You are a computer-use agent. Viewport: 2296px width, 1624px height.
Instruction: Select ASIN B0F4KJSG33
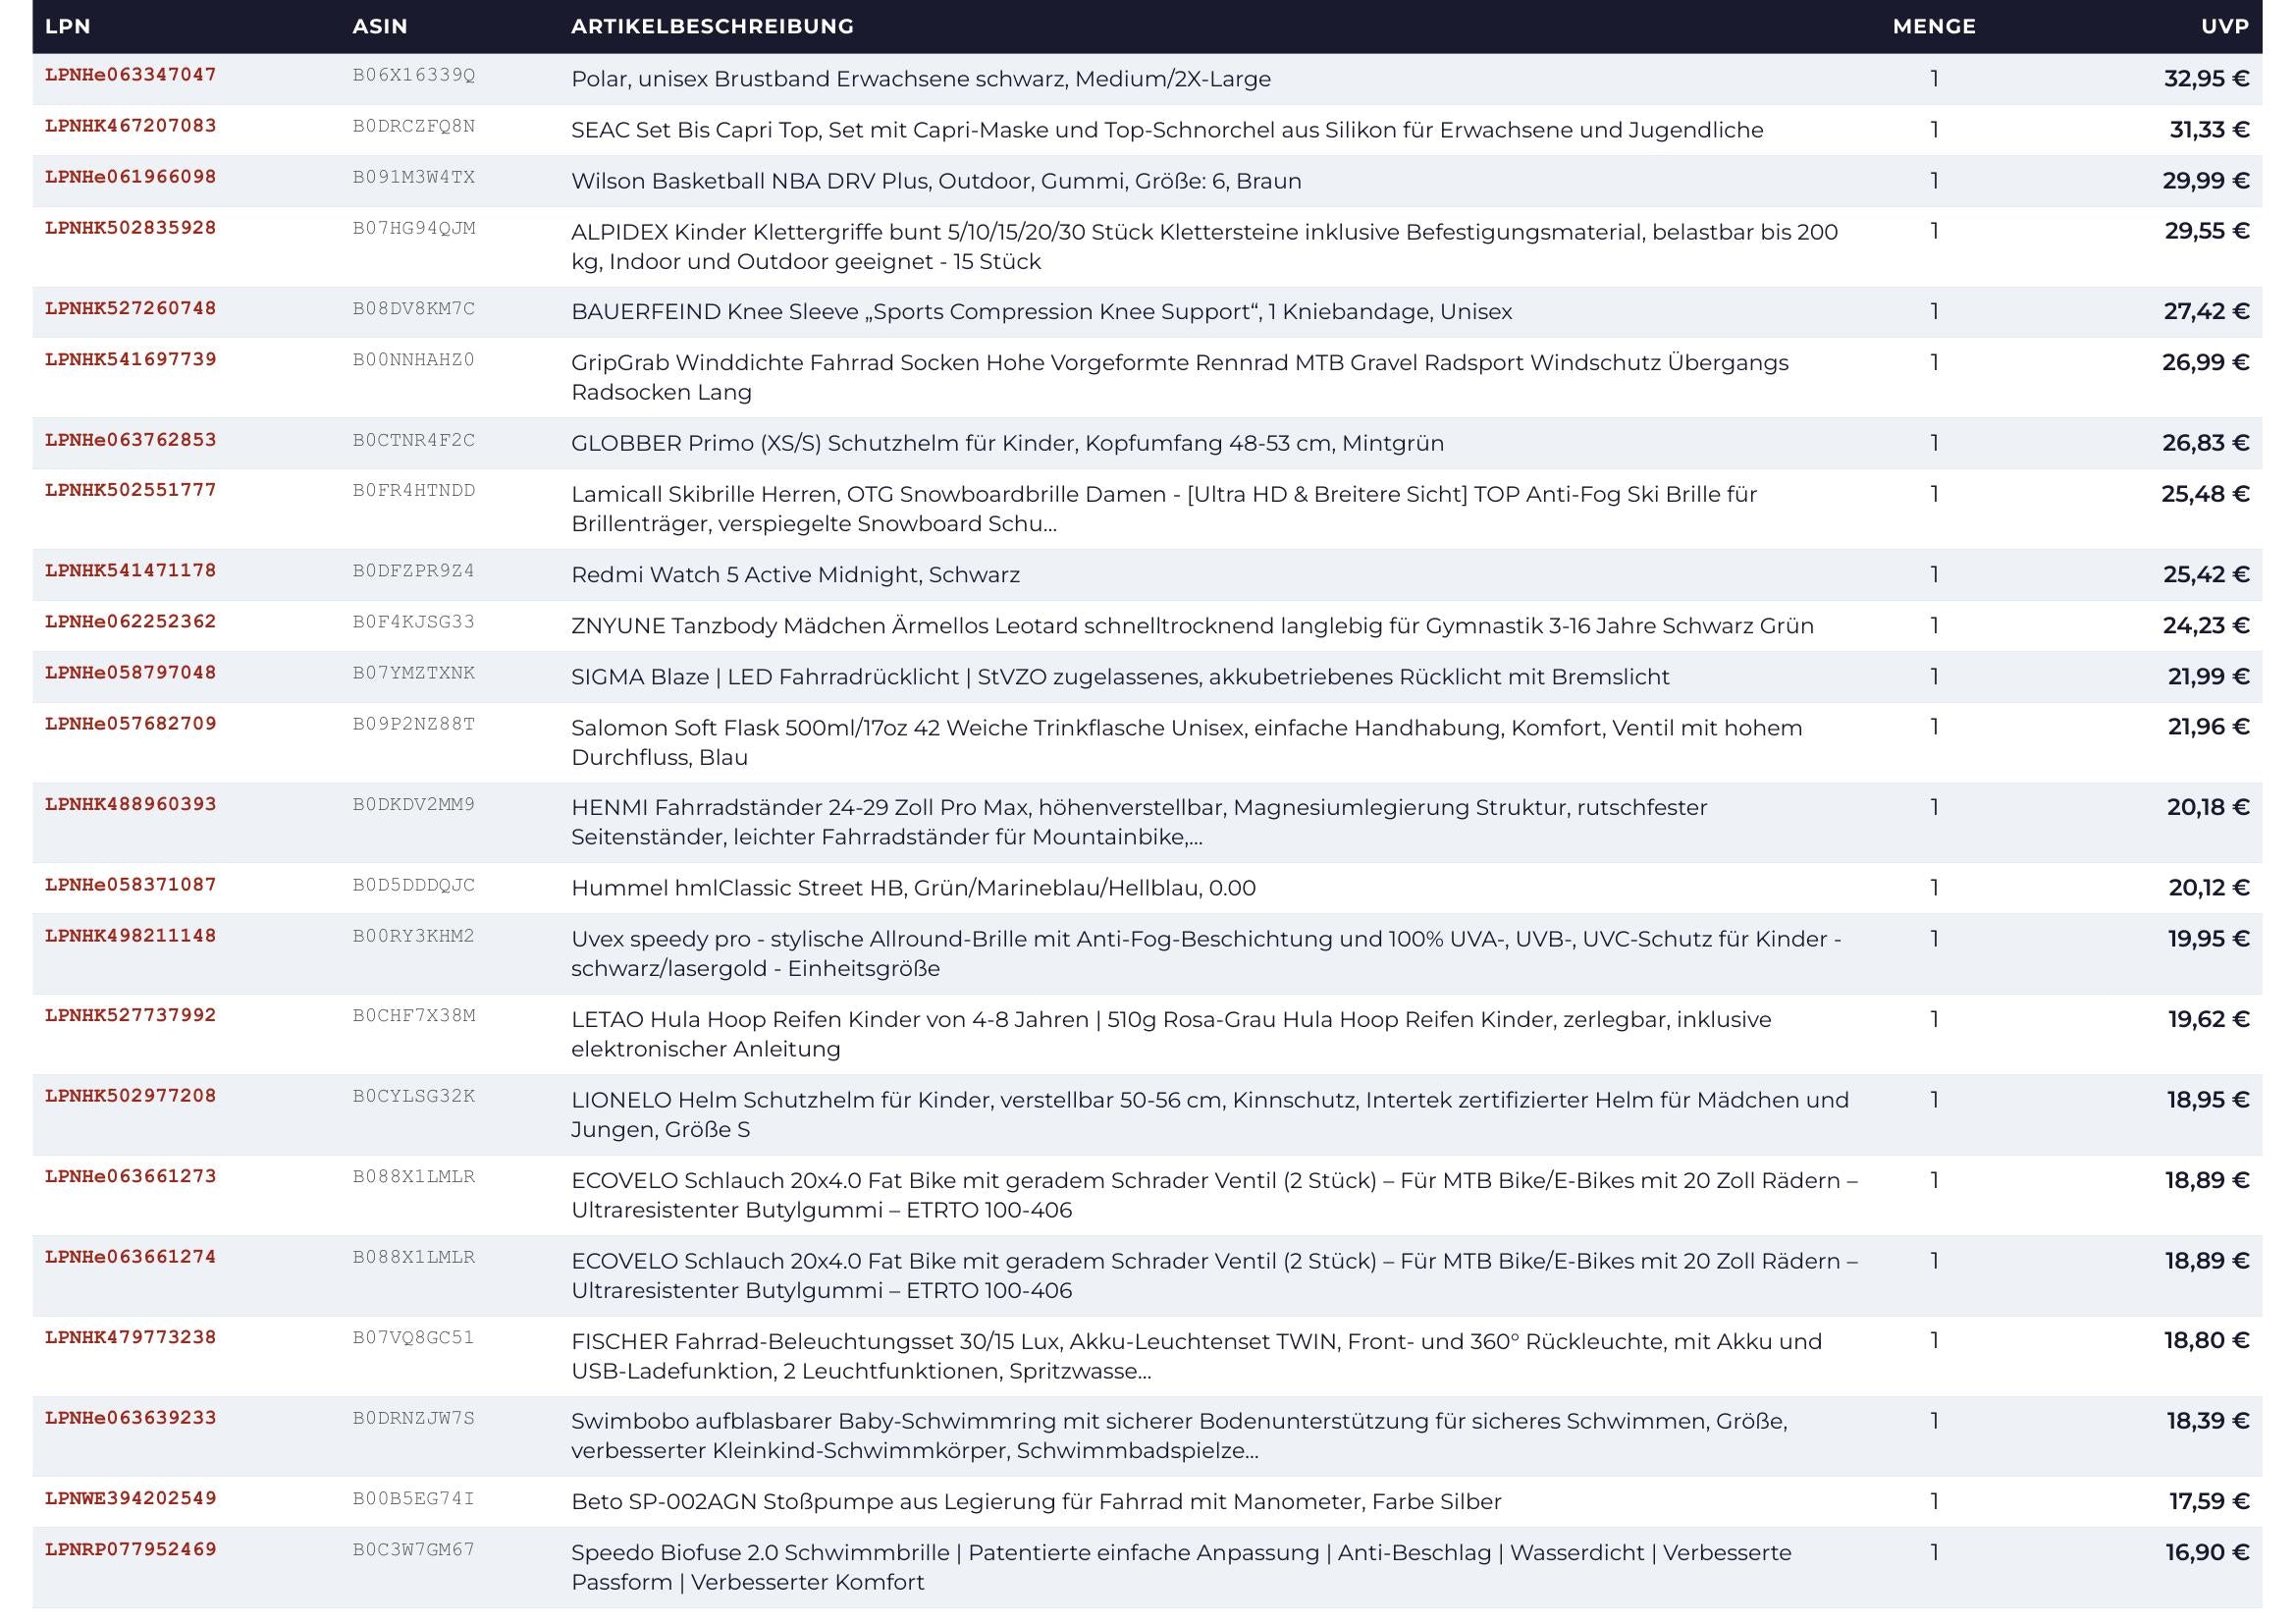point(414,622)
